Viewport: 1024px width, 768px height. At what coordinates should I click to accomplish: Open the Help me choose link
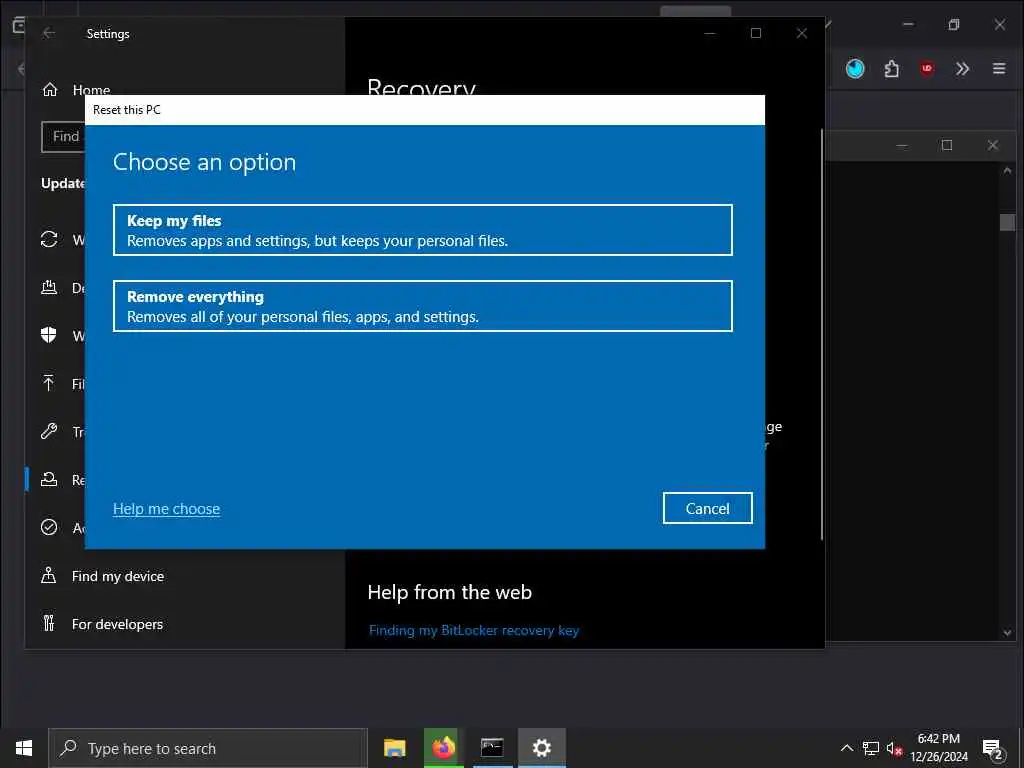(167, 509)
